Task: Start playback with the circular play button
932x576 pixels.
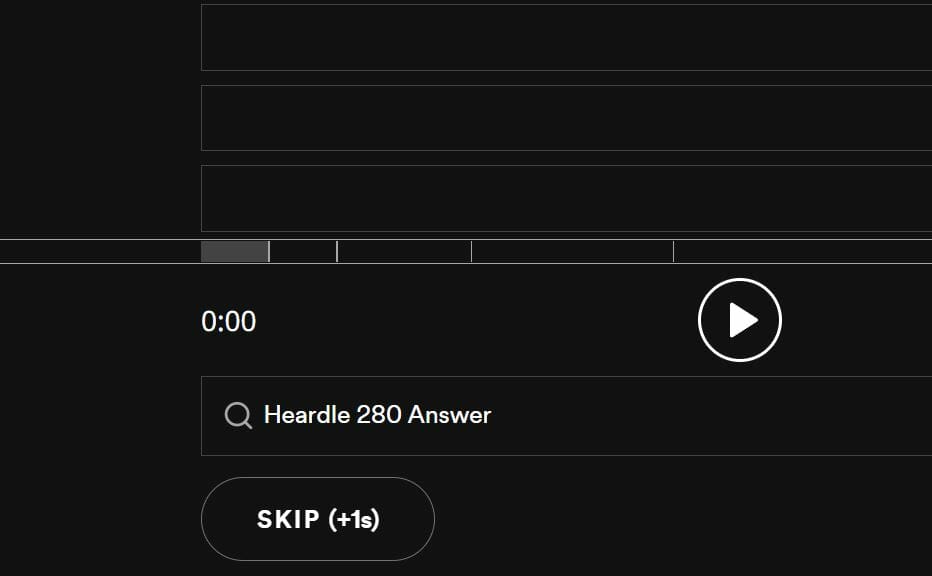Action: click(x=739, y=320)
